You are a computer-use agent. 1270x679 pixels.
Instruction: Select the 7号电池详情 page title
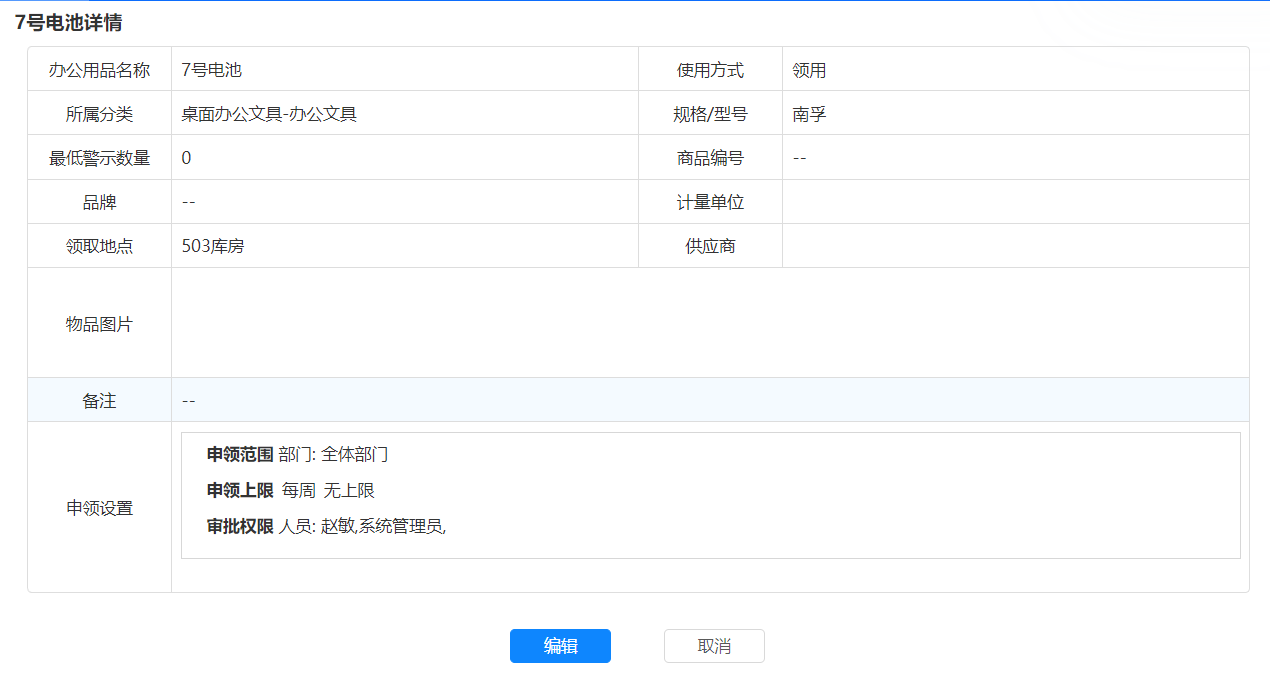click(x=69, y=22)
